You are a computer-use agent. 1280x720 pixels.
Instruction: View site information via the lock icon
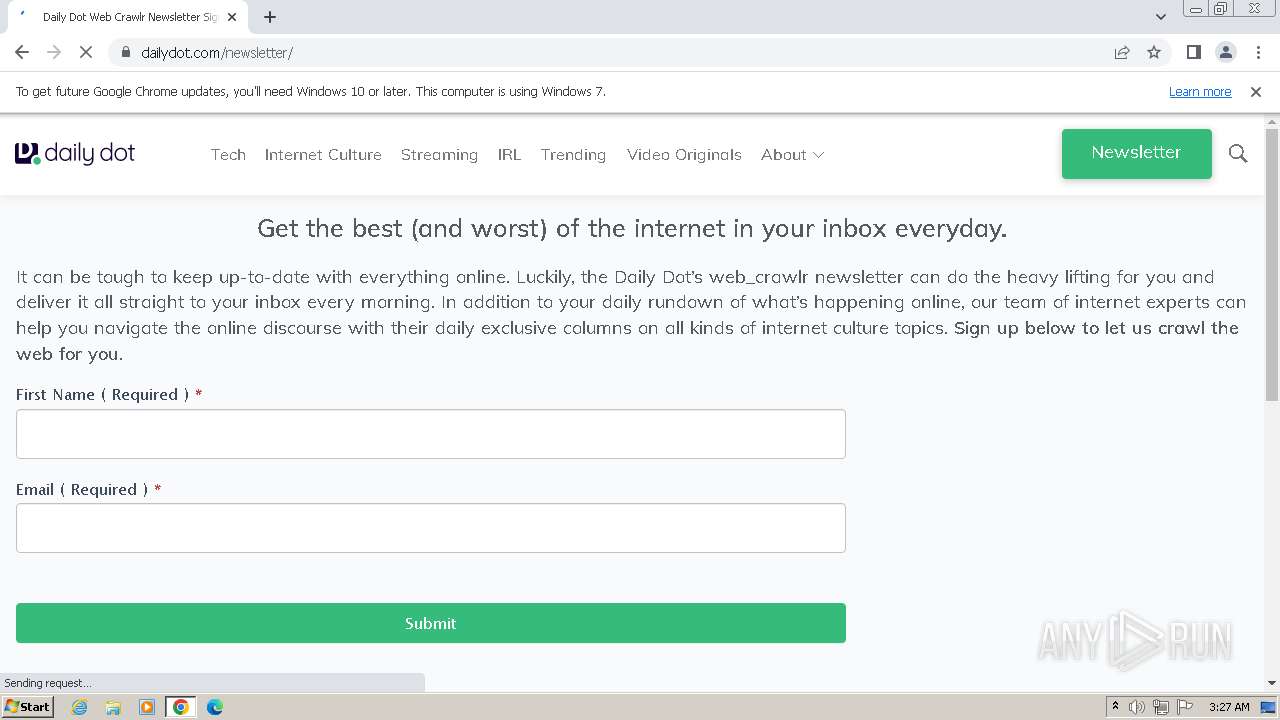pos(125,53)
